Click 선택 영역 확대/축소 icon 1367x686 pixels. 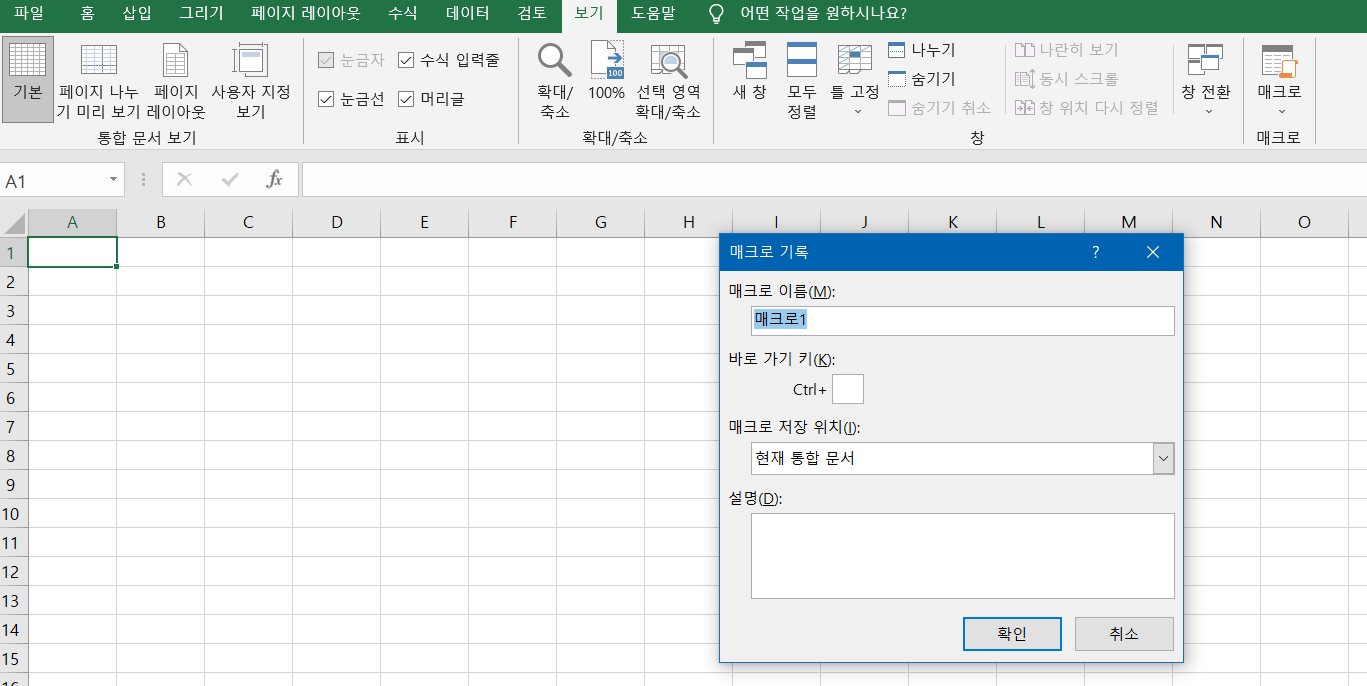click(669, 61)
